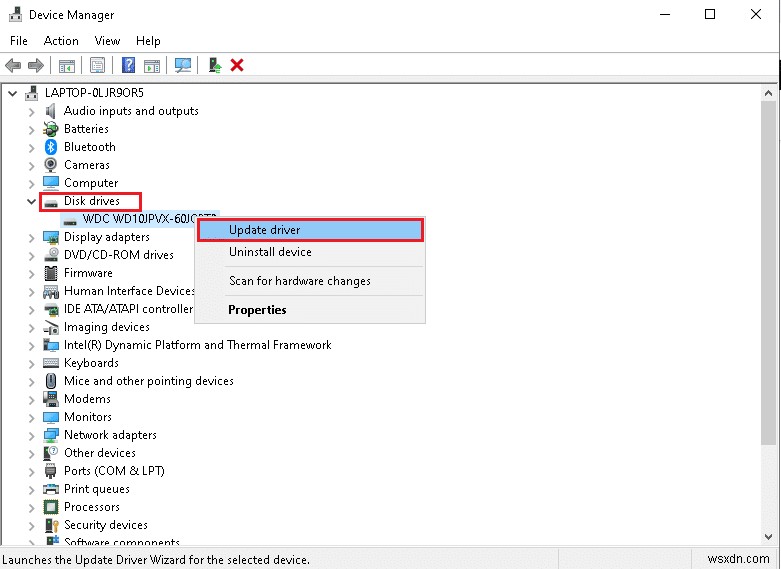The height and width of the screenshot is (569, 781).
Task: Click the Batteries category icon
Action: (51, 129)
